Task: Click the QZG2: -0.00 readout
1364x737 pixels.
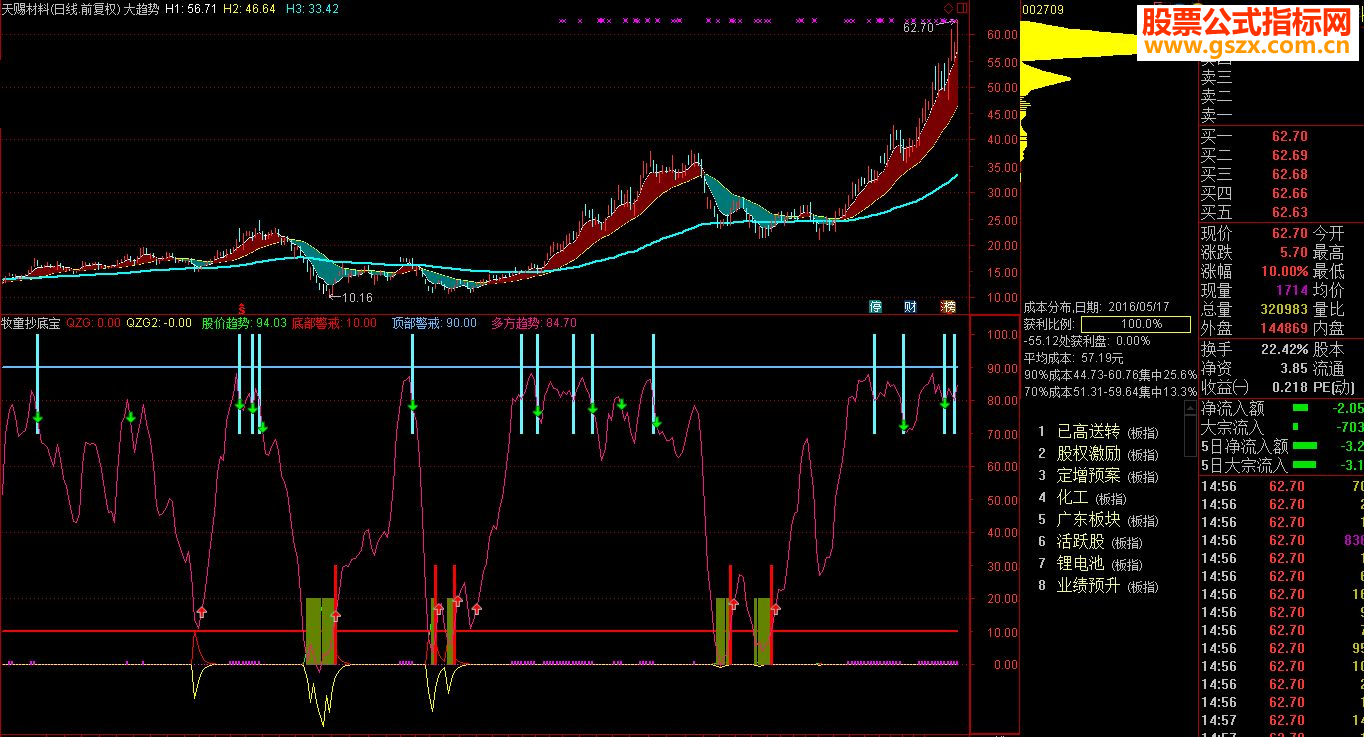Action: 158,323
